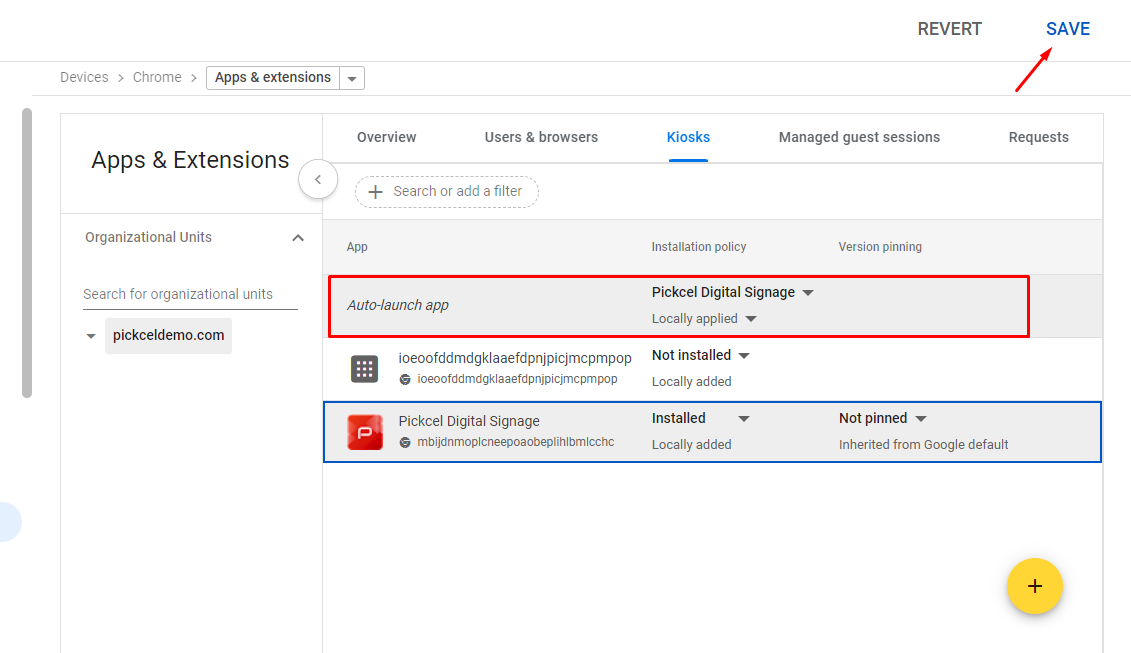1131x653 pixels.
Task: Click the Auto-launch app label
Action: pyautogui.click(x=397, y=305)
